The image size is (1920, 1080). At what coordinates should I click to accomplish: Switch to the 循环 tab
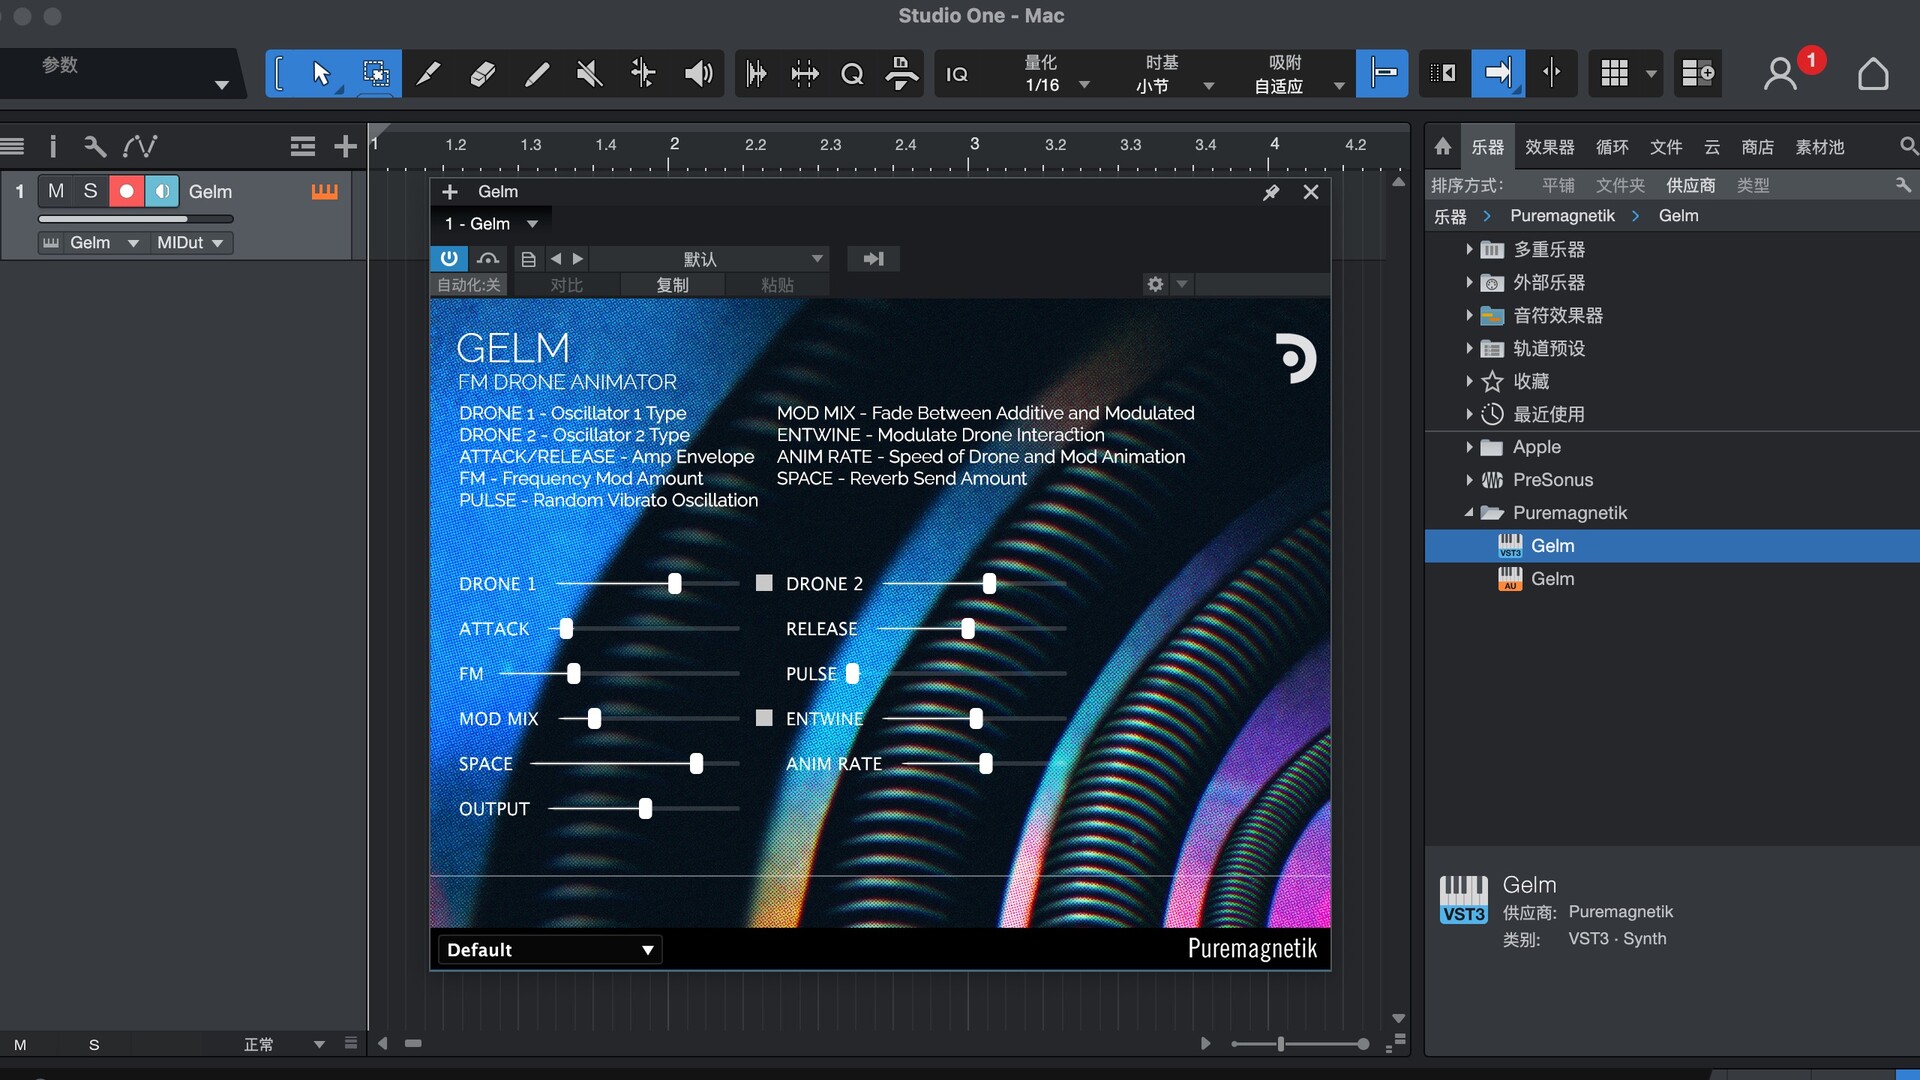click(x=1612, y=147)
